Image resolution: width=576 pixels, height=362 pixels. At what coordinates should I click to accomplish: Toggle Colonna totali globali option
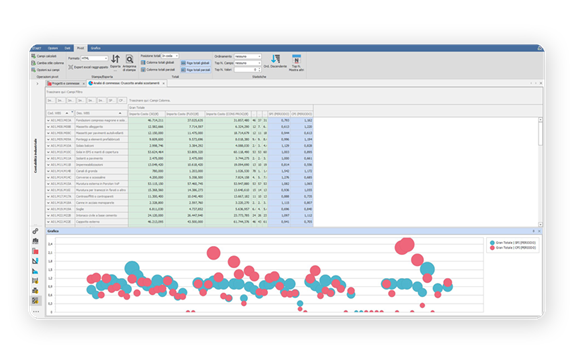[158, 63]
